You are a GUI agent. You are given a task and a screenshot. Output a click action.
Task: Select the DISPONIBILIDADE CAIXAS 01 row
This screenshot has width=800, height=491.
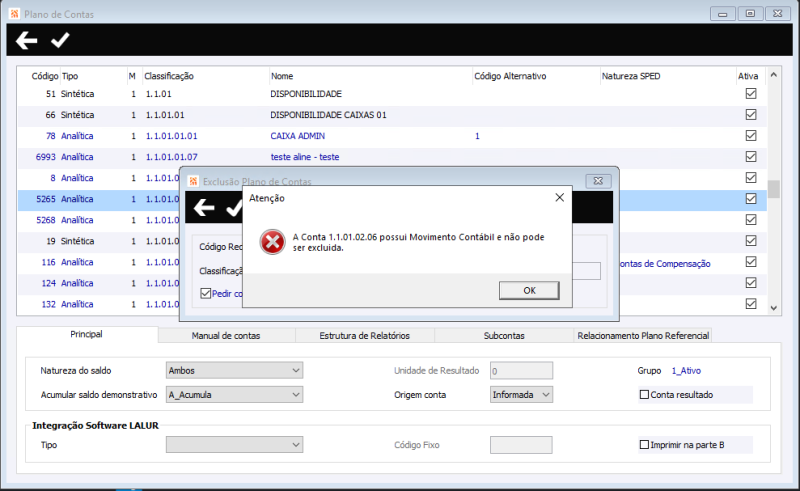(x=392, y=115)
